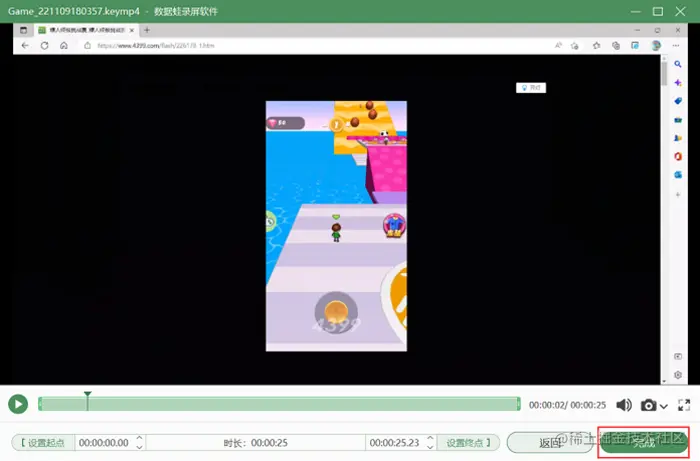Click the green 完成 finish button
Screen dimensions: 700x461
[644, 443]
